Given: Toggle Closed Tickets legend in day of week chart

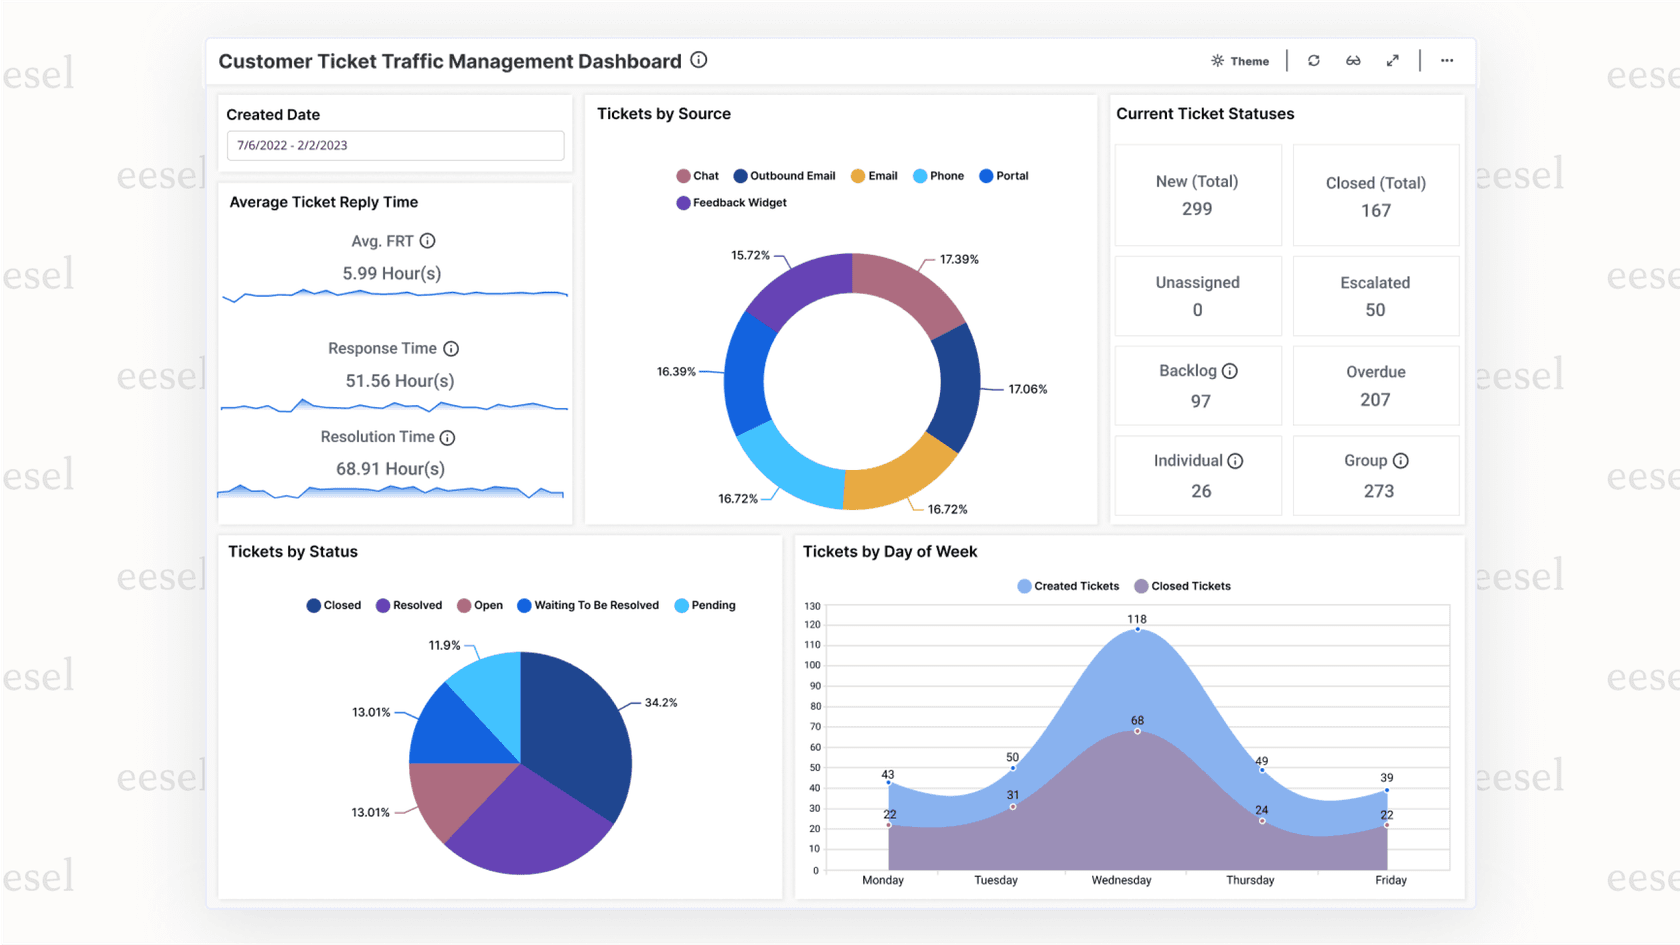Looking at the screenshot, I should tap(1183, 586).
